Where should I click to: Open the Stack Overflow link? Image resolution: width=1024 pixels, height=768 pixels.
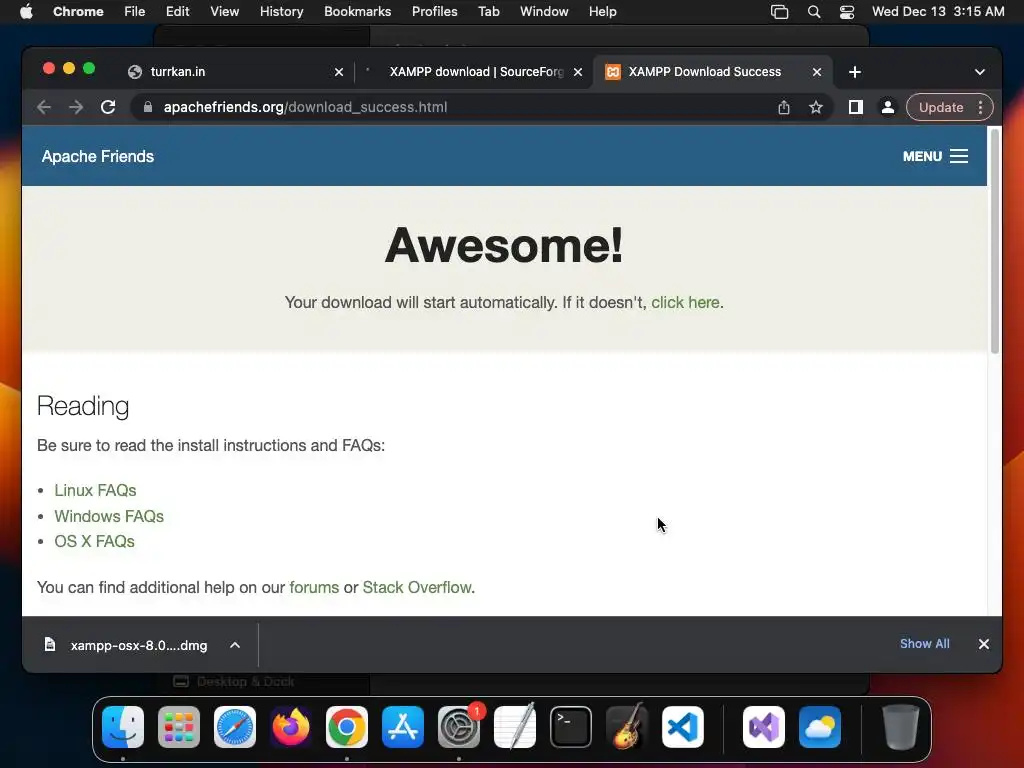pyautogui.click(x=417, y=587)
